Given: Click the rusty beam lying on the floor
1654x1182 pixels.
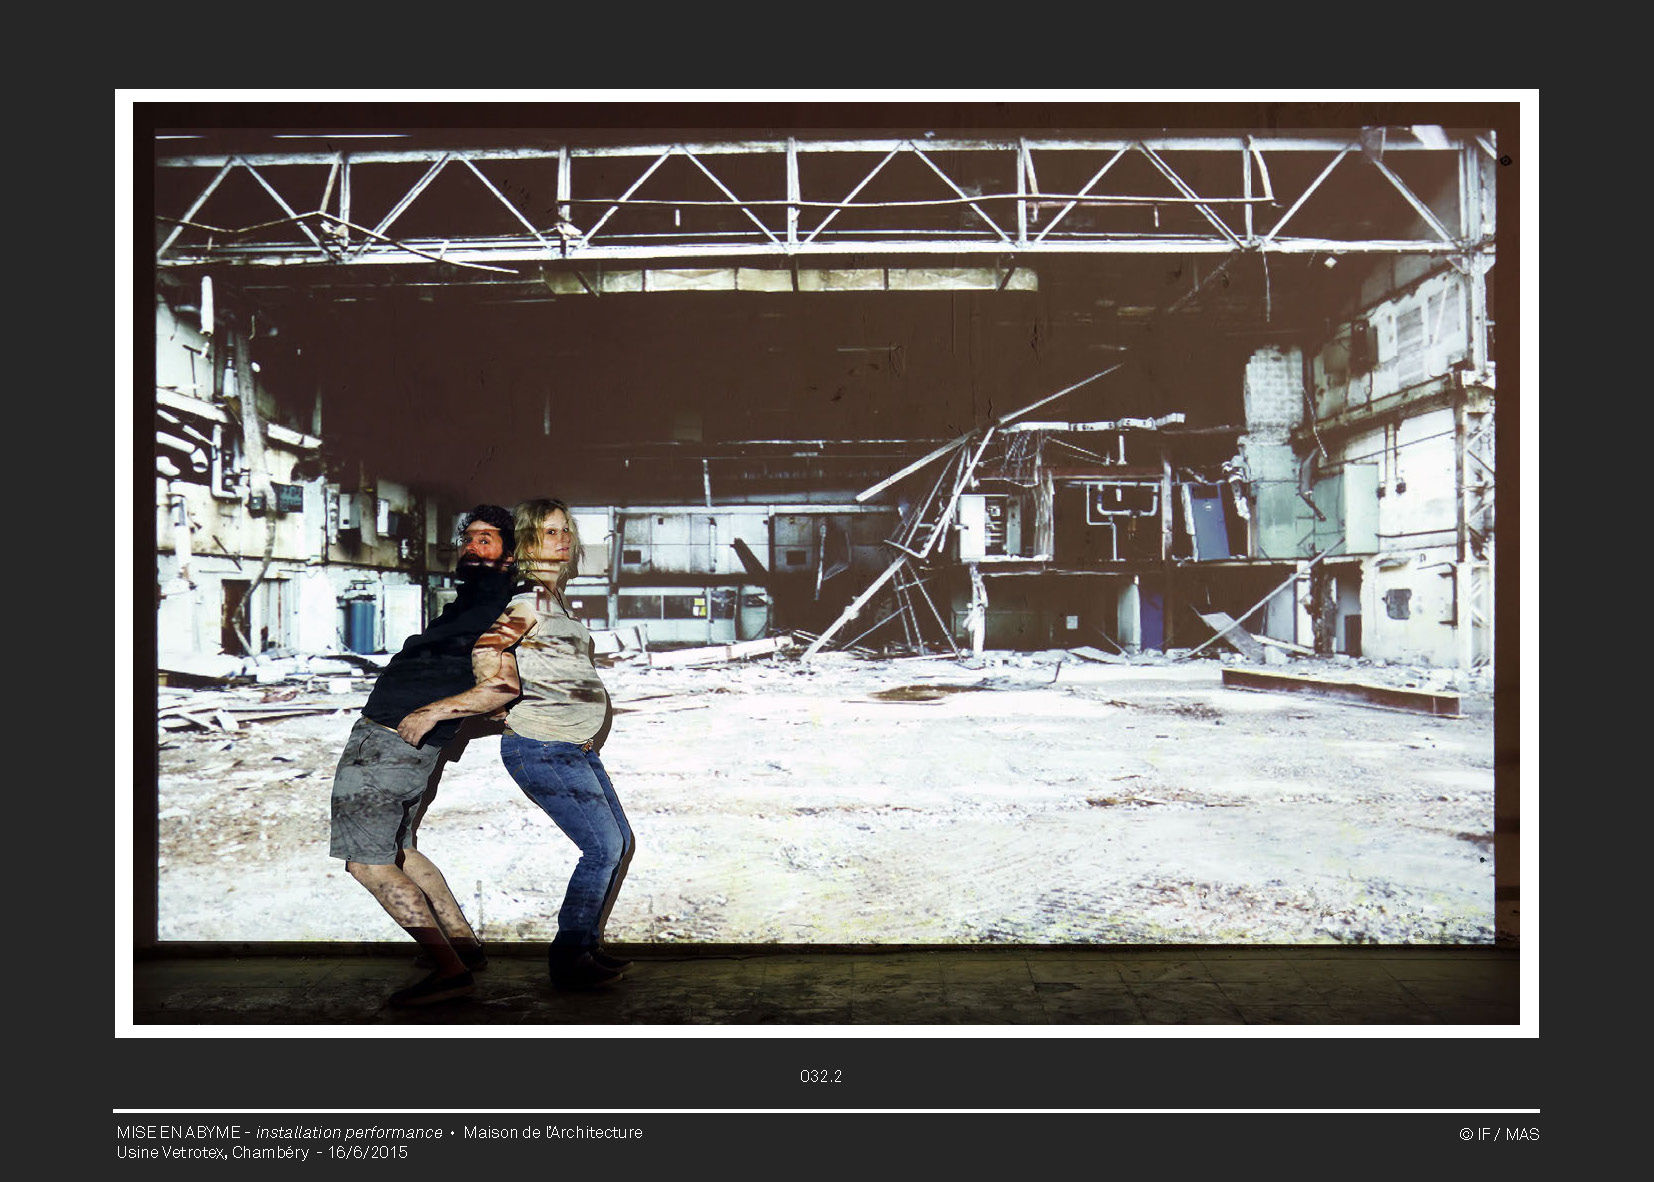Looking at the screenshot, I should tap(1340, 690).
